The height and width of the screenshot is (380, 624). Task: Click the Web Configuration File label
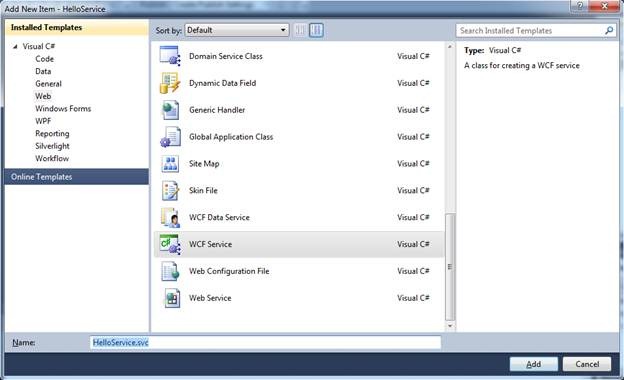coord(229,271)
